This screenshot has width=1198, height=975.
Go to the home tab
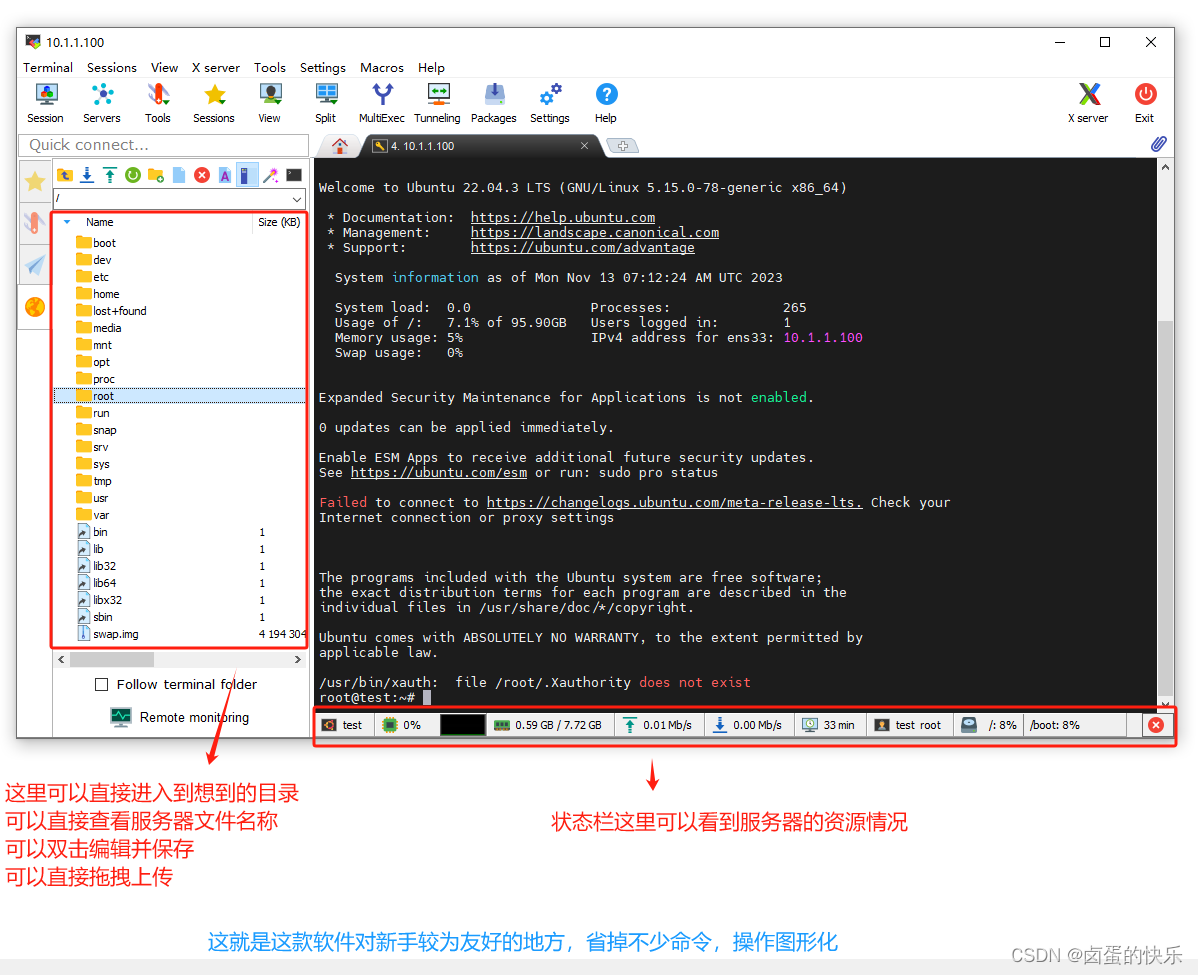coord(340,145)
